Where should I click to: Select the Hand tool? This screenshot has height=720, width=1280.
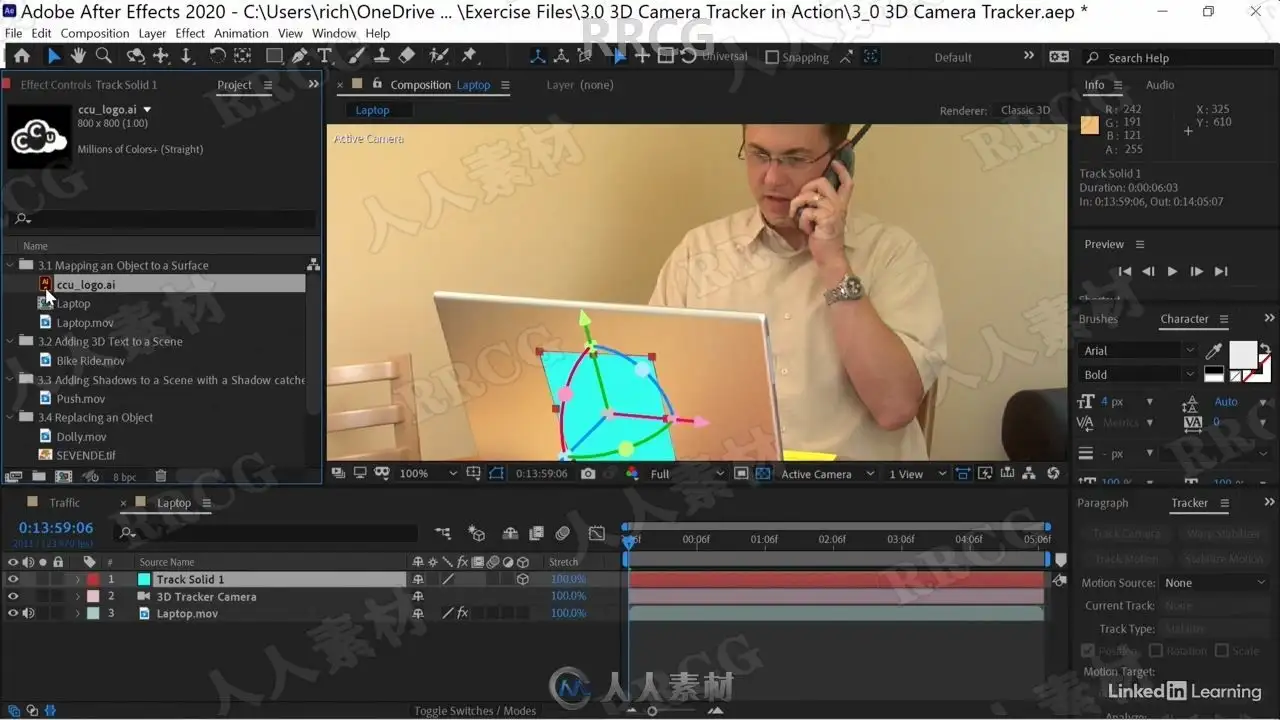tap(78, 56)
